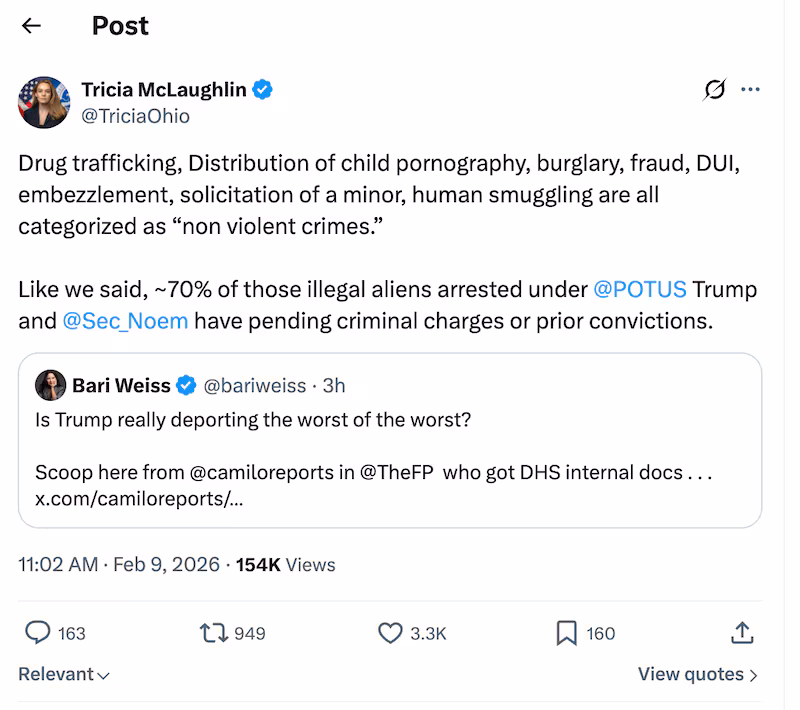This screenshot has width=800, height=710.
Task: Open the Grok actions icon
Action: pos(713,89)
